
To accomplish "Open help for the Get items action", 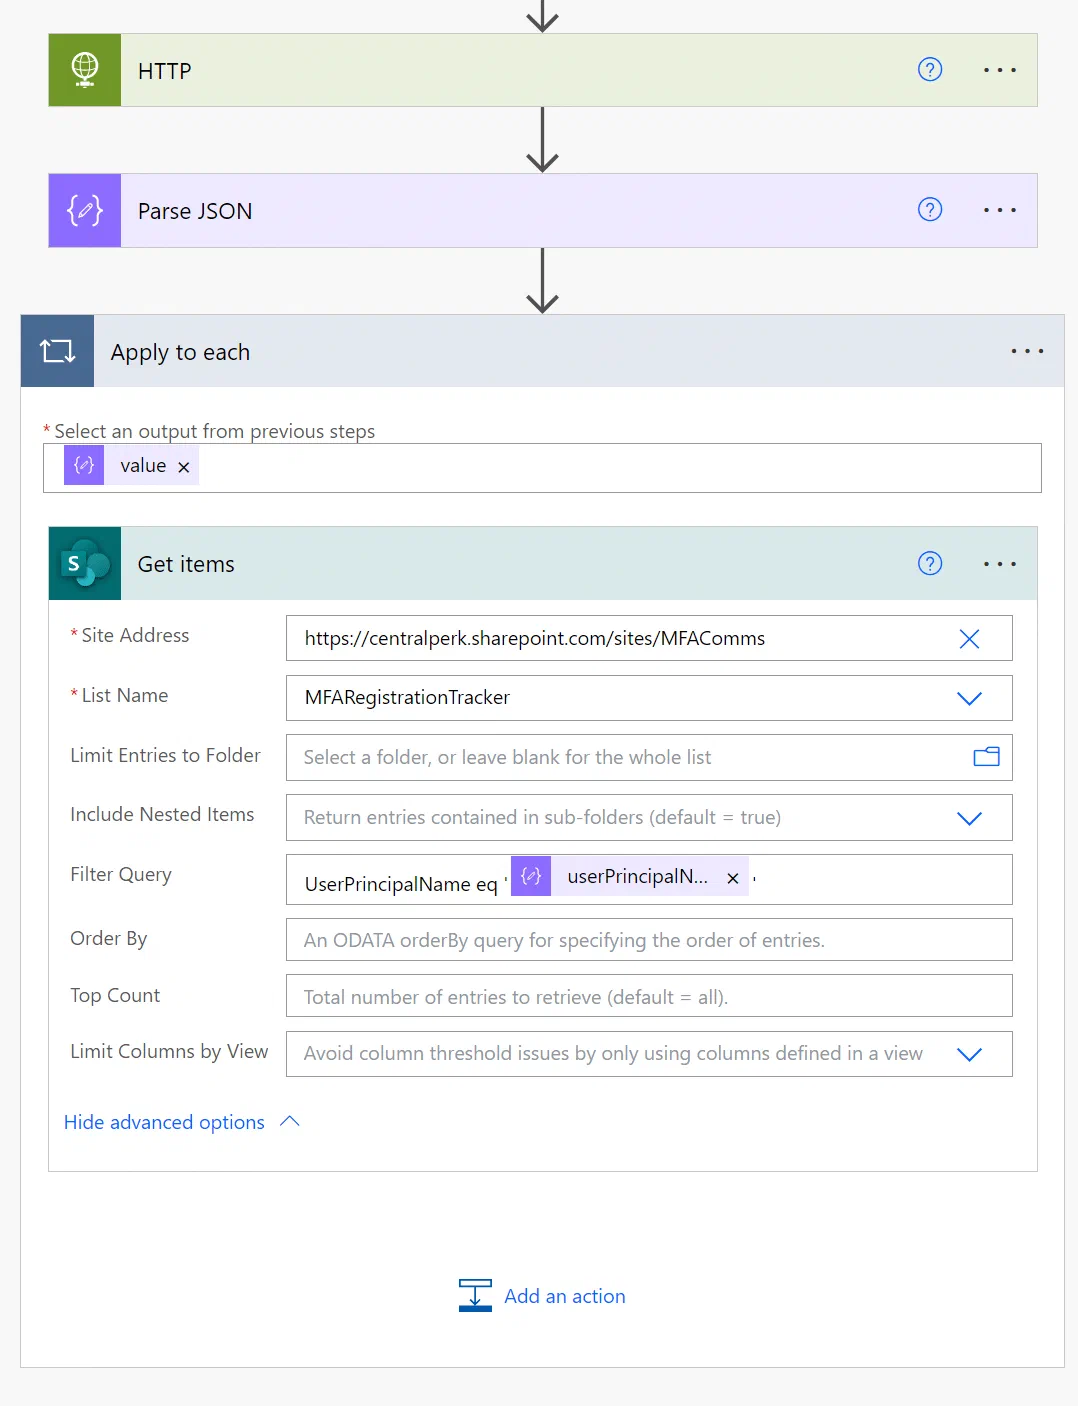I will 930,563.
